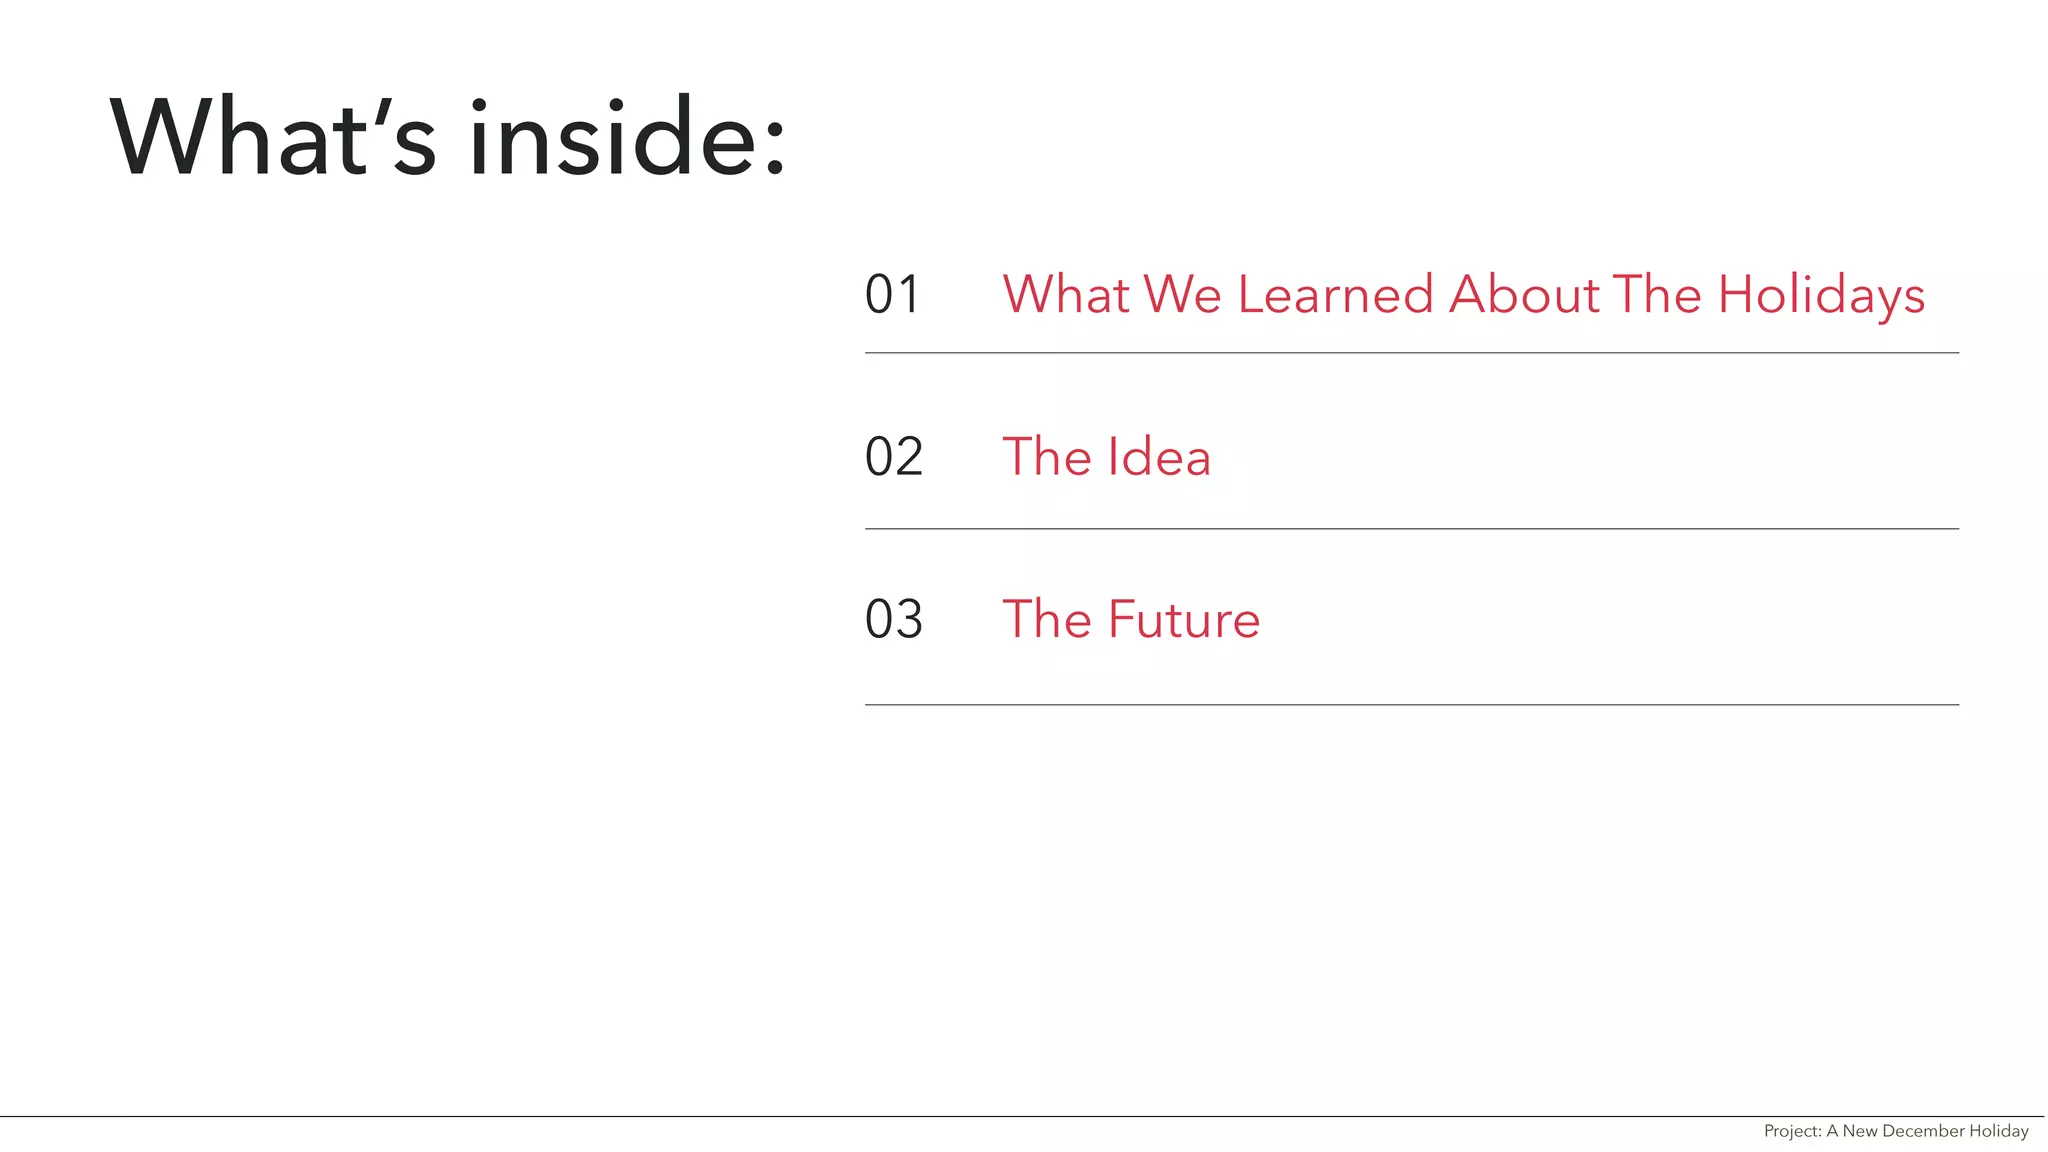Select the section number 02
2048x1152 pixels.
[893, 457]
